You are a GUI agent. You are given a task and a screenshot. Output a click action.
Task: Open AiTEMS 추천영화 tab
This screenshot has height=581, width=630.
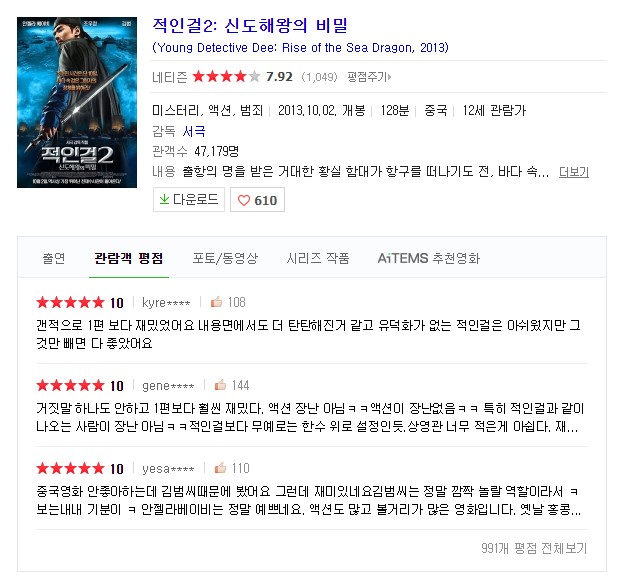coord(429,258)
